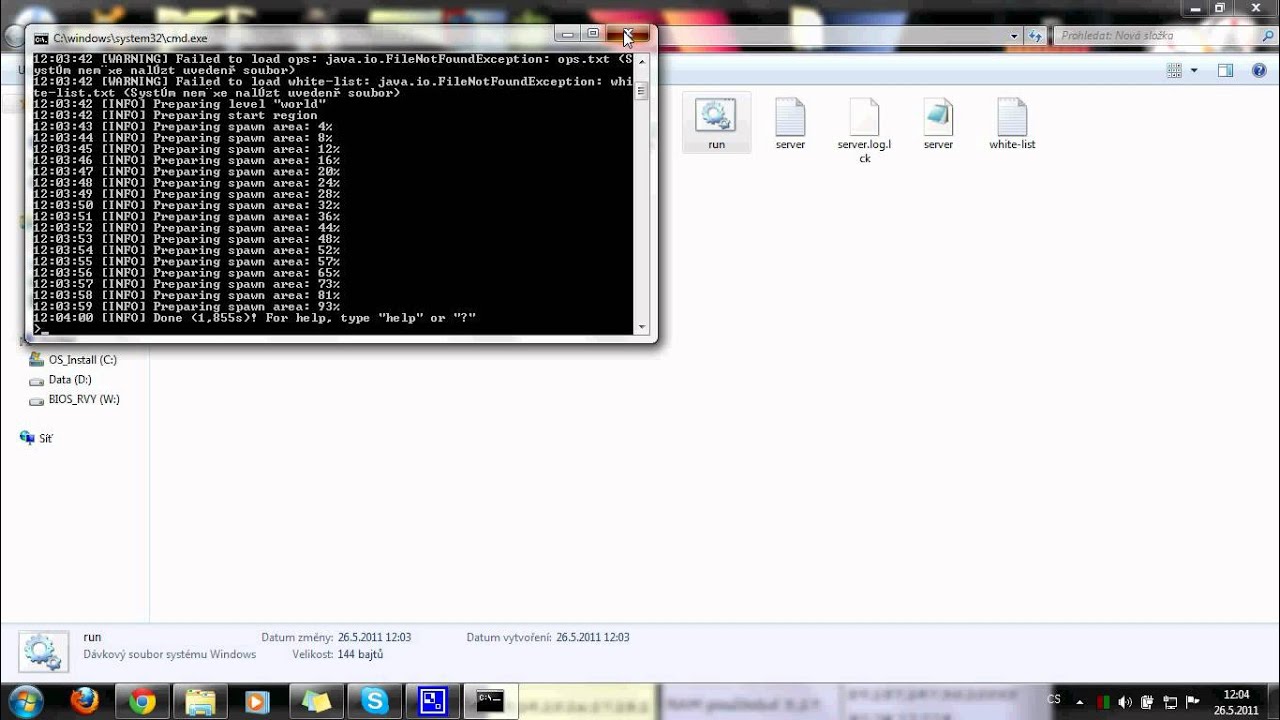Click "Dávkový soubor systému Windows" file type text
This screenshot has height=720, width=1280.
(170, 655)
